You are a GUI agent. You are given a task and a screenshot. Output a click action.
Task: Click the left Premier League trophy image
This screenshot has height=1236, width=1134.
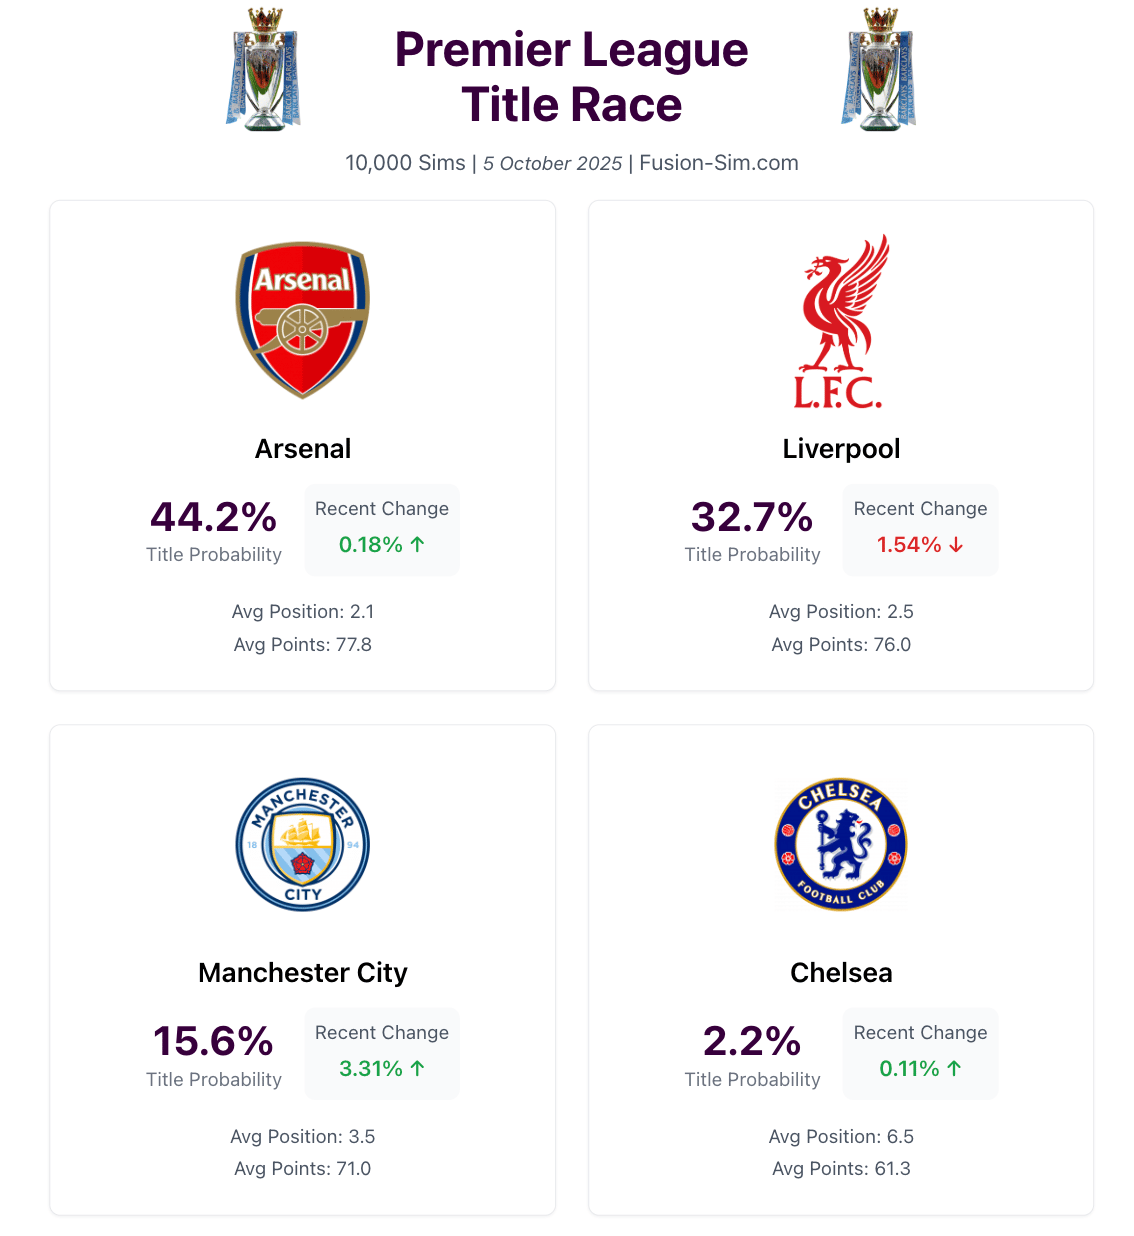click(x=264, y=69)
